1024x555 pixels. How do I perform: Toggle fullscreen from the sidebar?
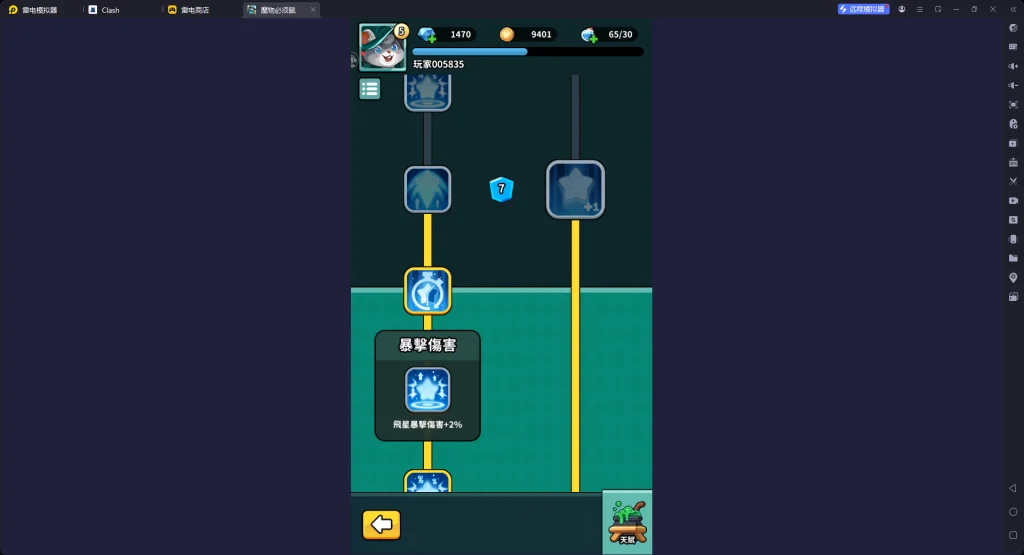point(1013,104)
